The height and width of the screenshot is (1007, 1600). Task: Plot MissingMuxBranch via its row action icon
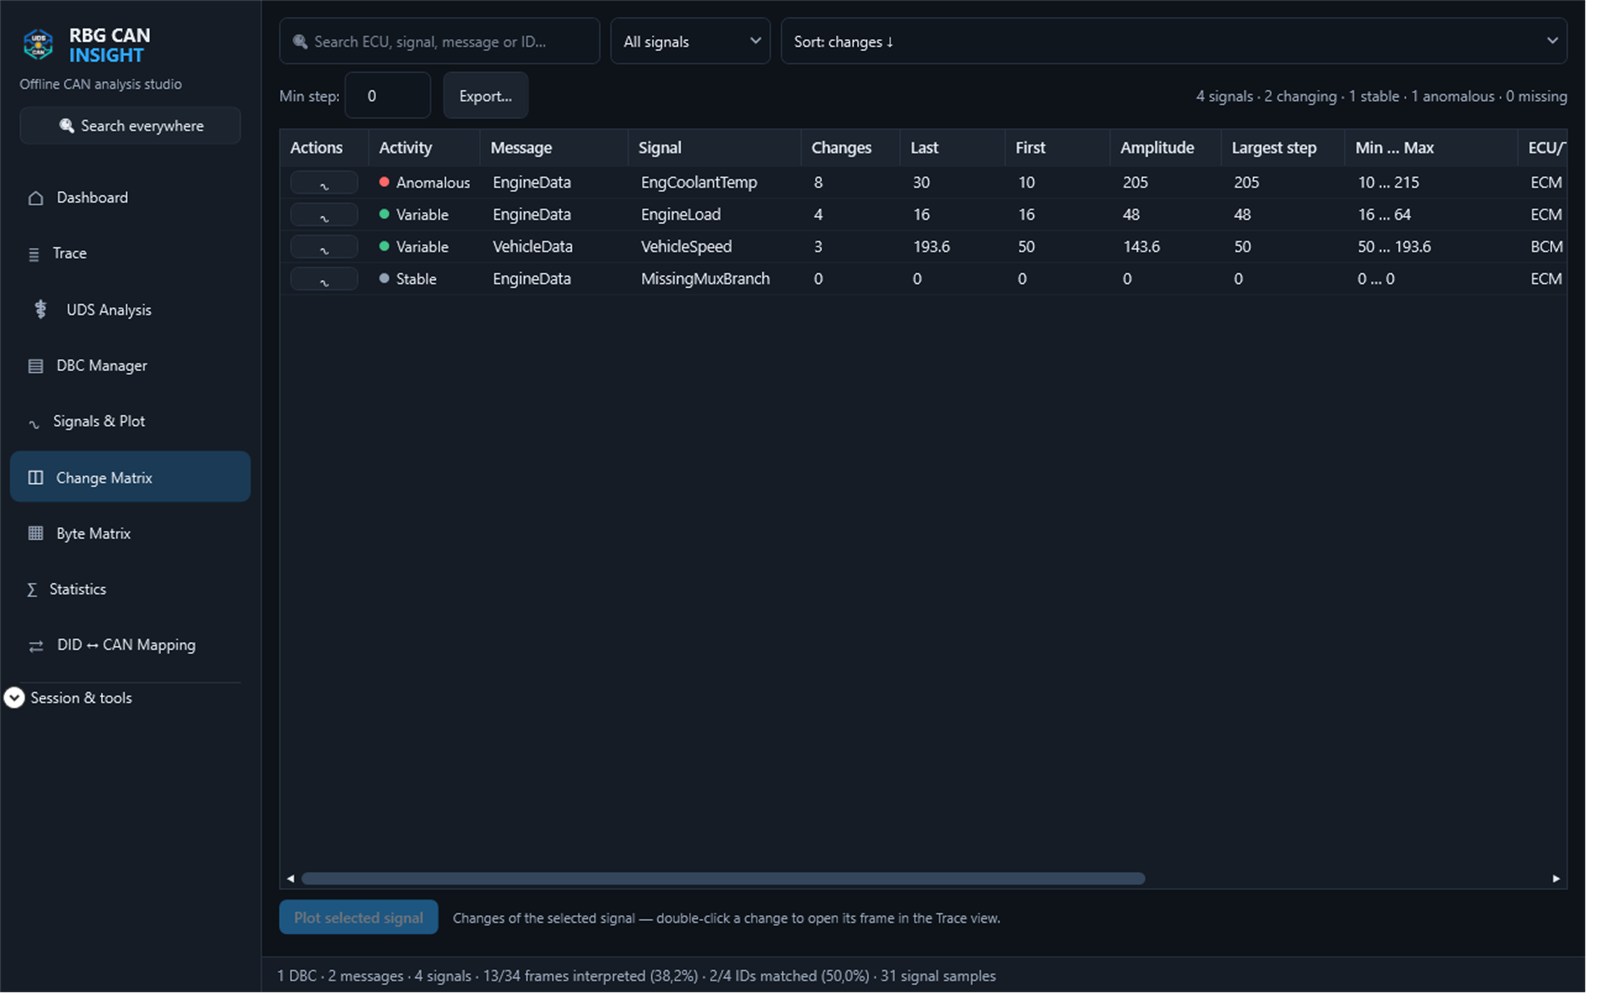[x=324, y=280]
